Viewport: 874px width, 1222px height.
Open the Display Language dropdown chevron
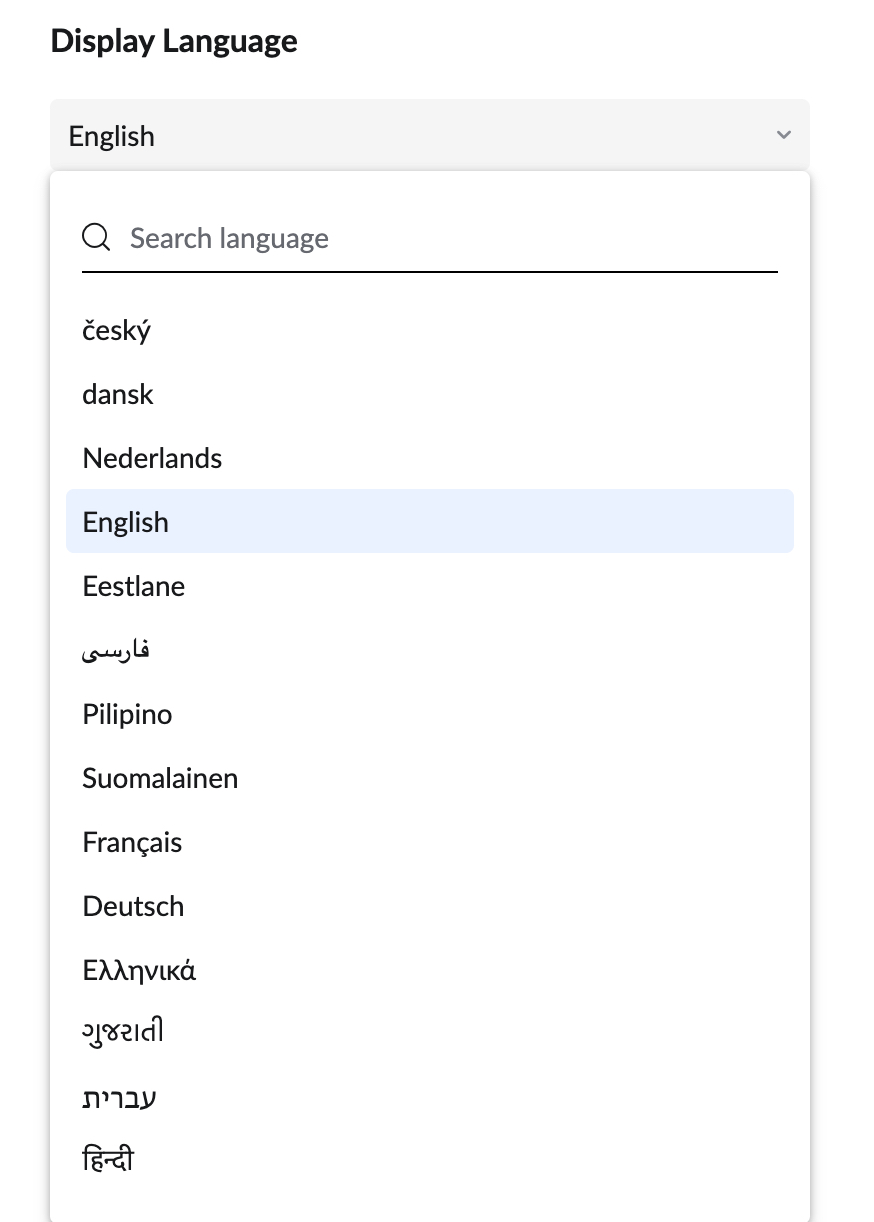click(x=783, y=134)
